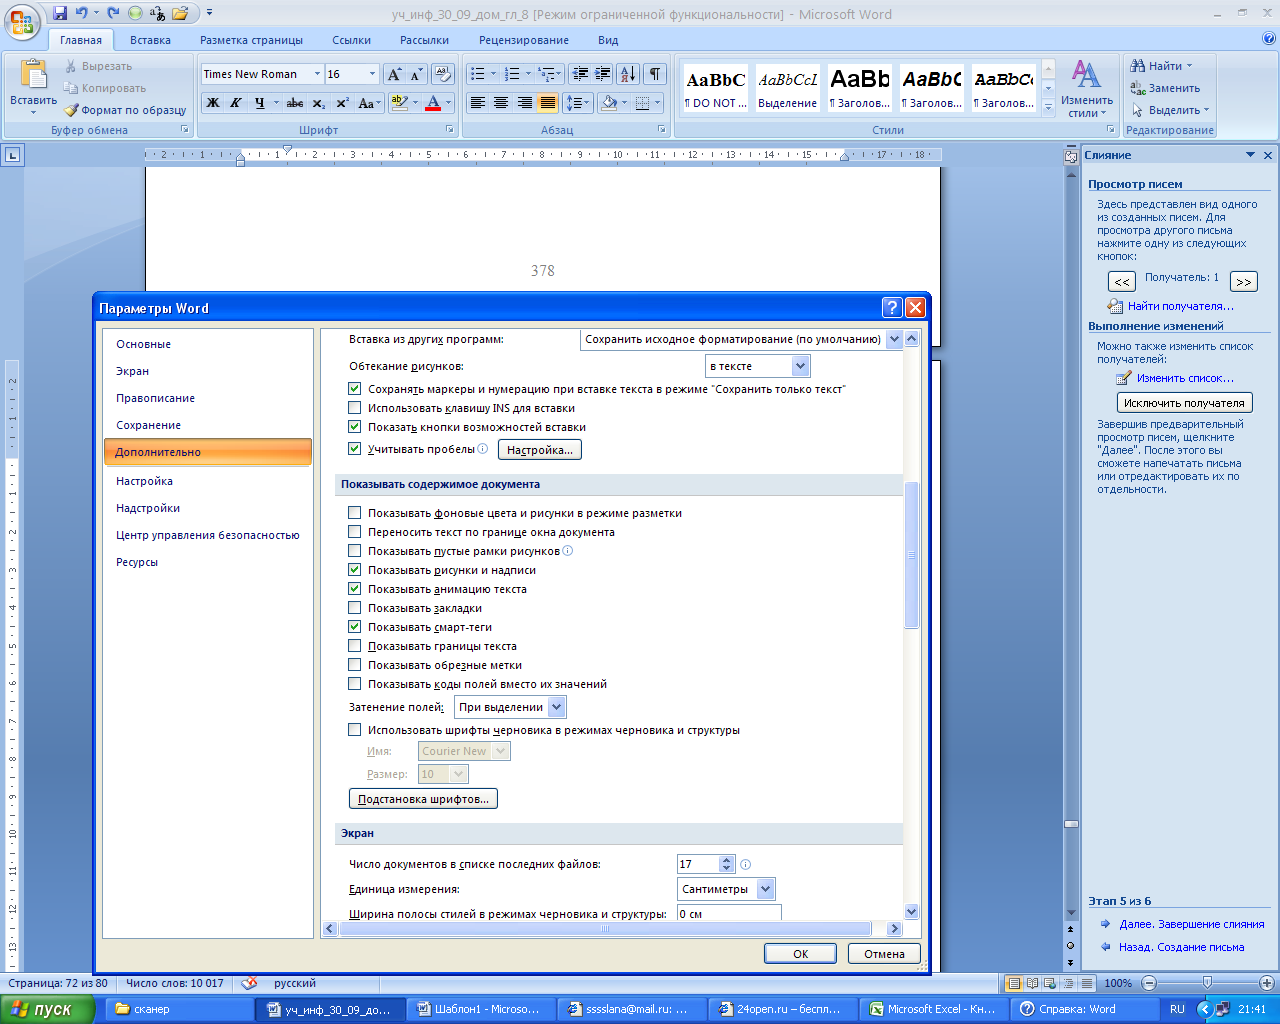The width and height of the screenshot is (1280, 1024).
Task: Confirm dialog with ОК button
Action: [800, 954]
